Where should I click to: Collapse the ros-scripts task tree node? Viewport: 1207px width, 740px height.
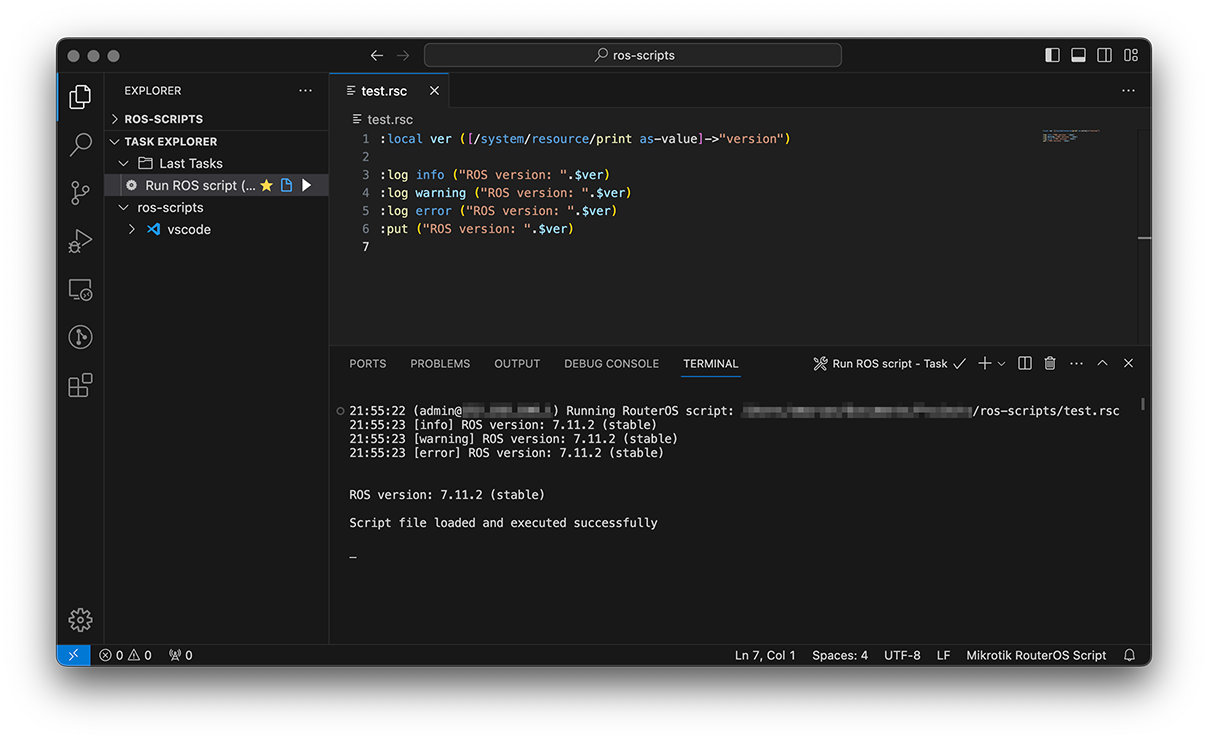(x=124, y=207)
